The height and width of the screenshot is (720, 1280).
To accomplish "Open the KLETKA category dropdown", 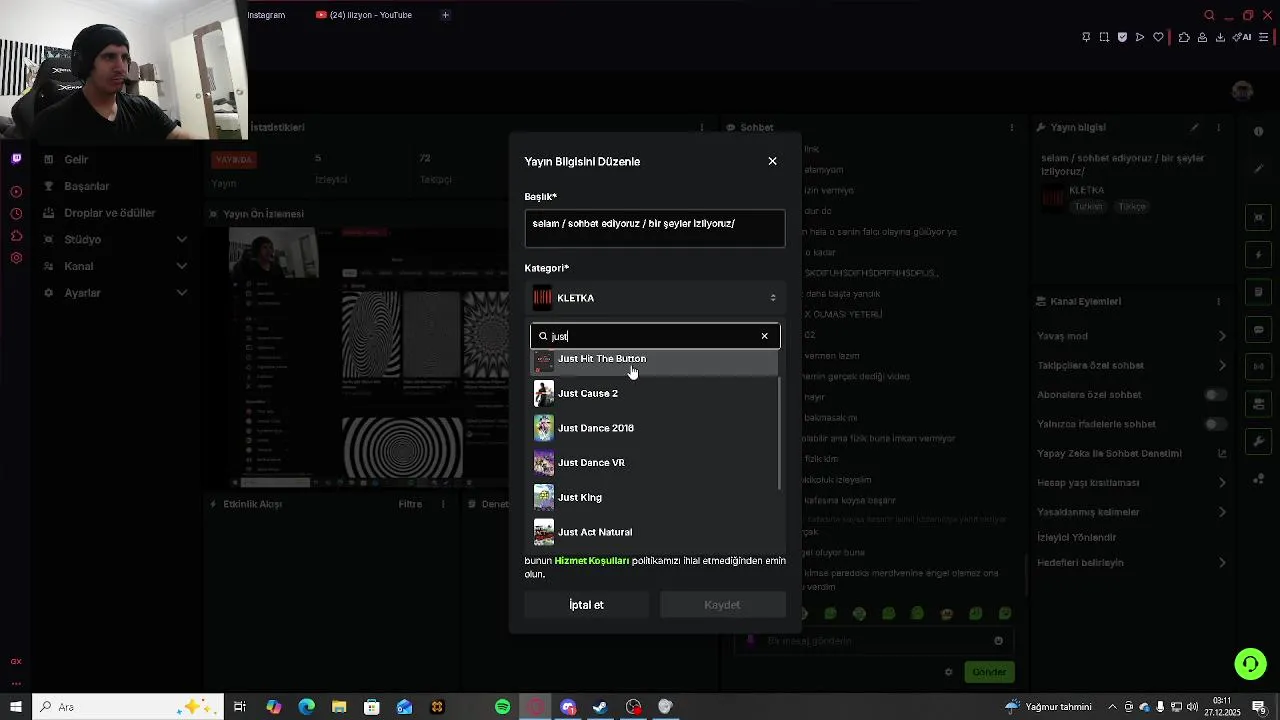I will point(654,298).
